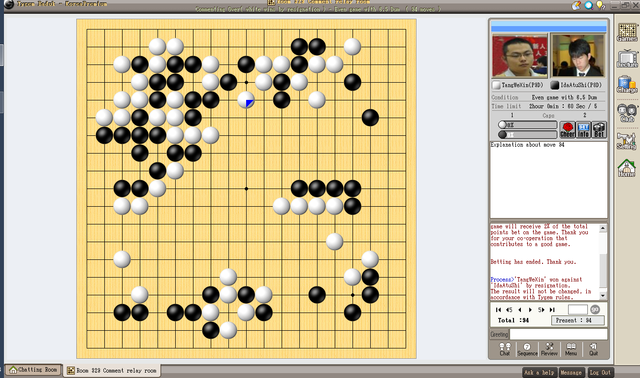This screenshot has width=640, height=378.
Task: Click the blue Process> link in the log
Action: [501, 279]
